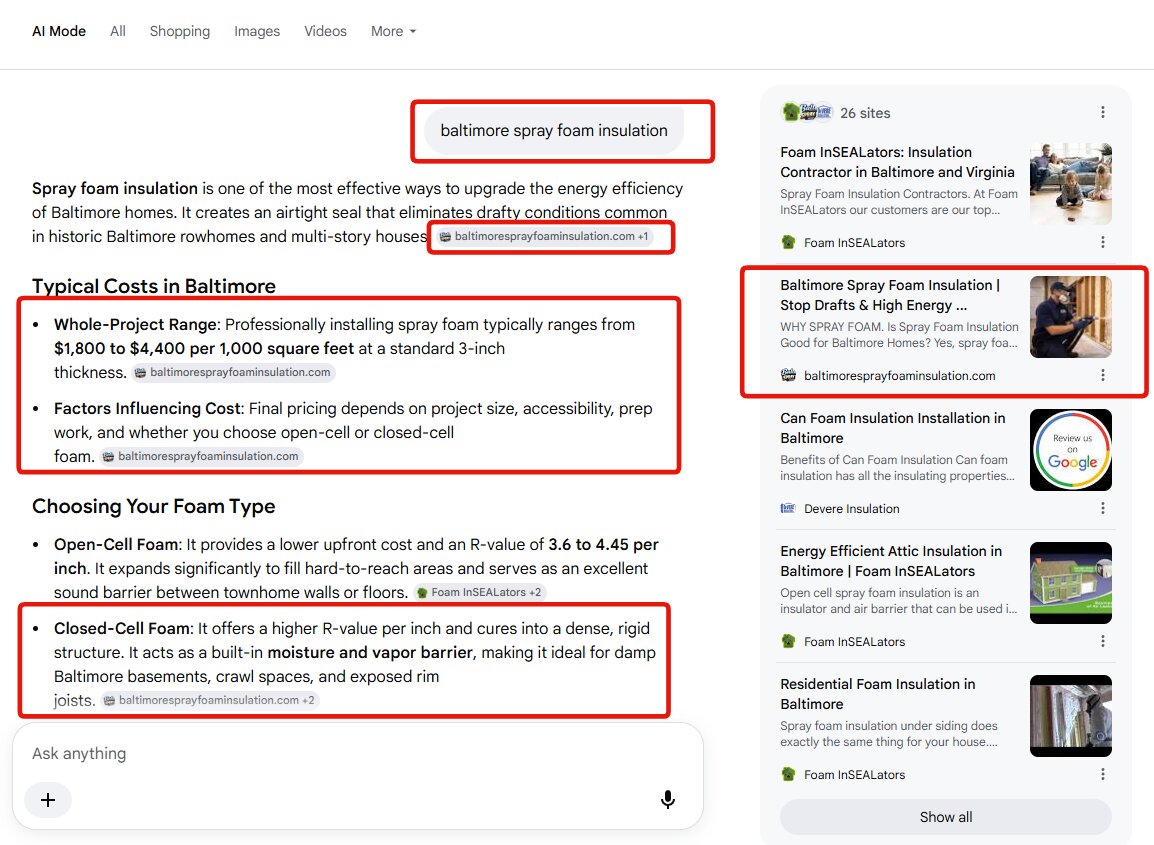Open three-dot menu for first Foam InSEALators result

click(x=1102, y=242)
